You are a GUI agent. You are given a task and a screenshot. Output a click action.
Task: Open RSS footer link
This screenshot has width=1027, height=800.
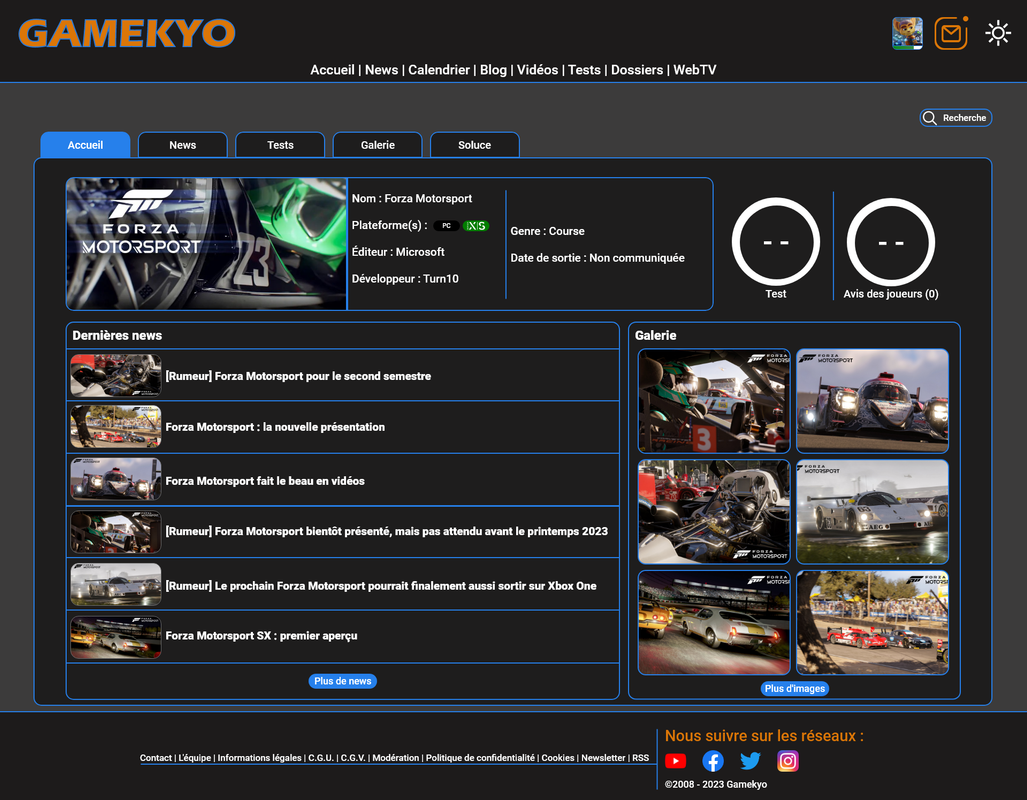(641, 758)
